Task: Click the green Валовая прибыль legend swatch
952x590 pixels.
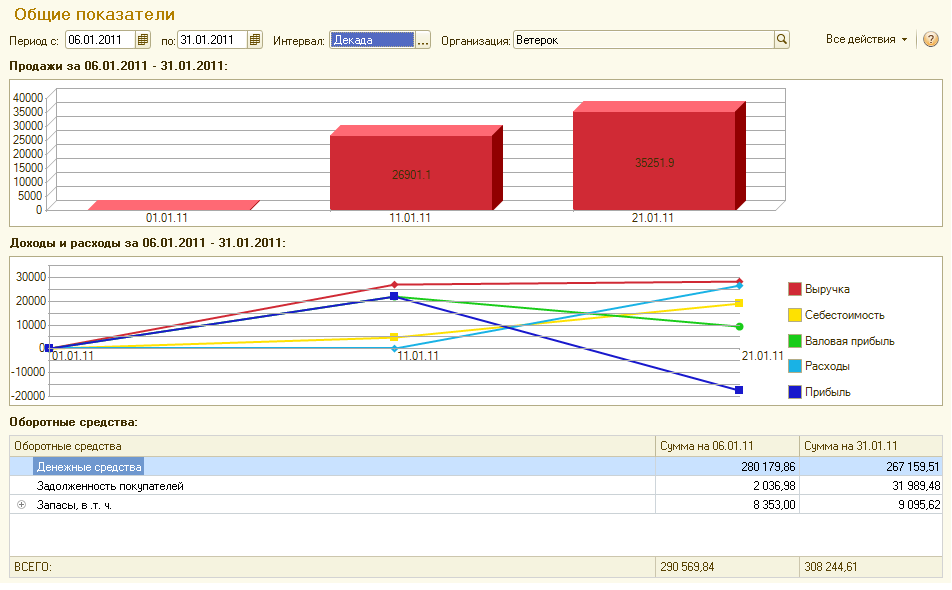Action: pos(795,341)
